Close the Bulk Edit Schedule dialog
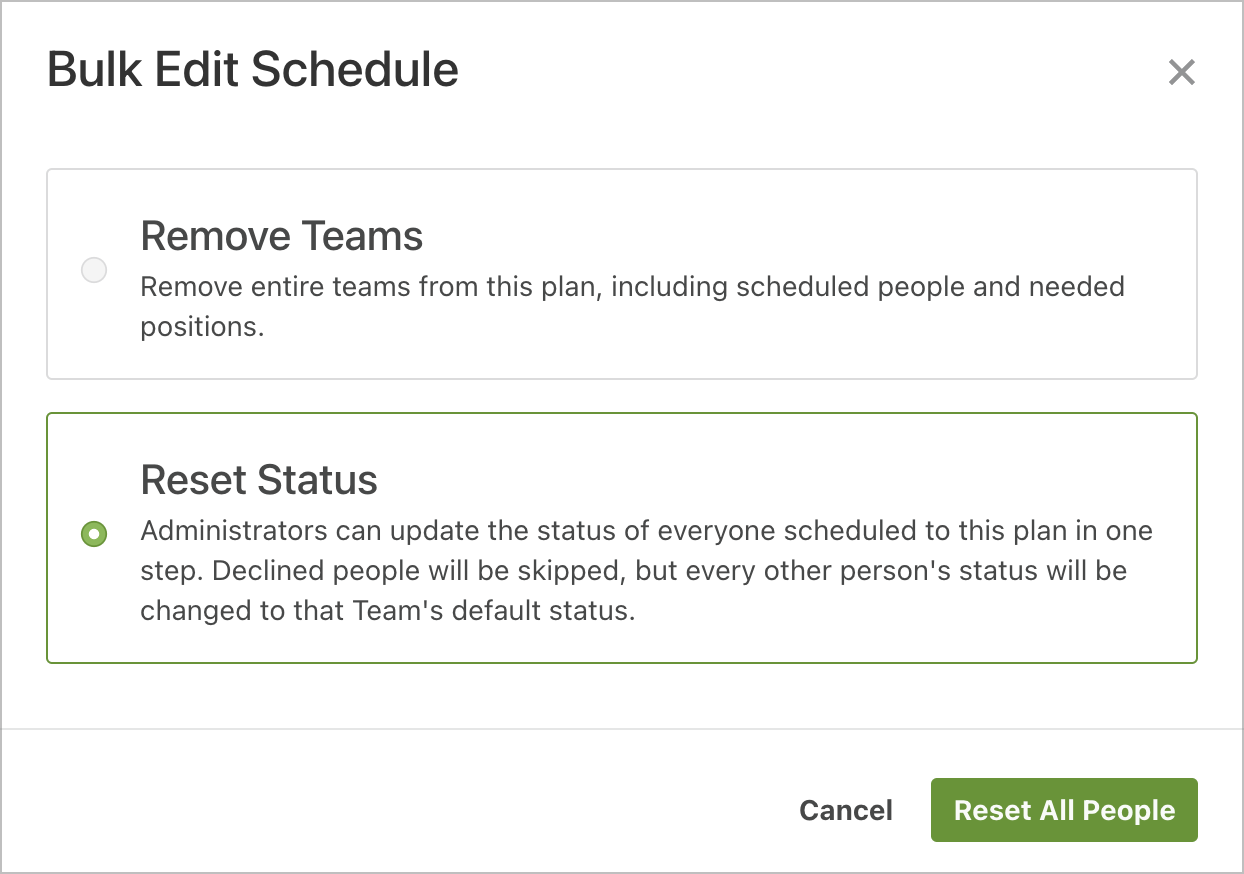The height and width of the screenshot is (874, 1244). [x=1181, y=72]
